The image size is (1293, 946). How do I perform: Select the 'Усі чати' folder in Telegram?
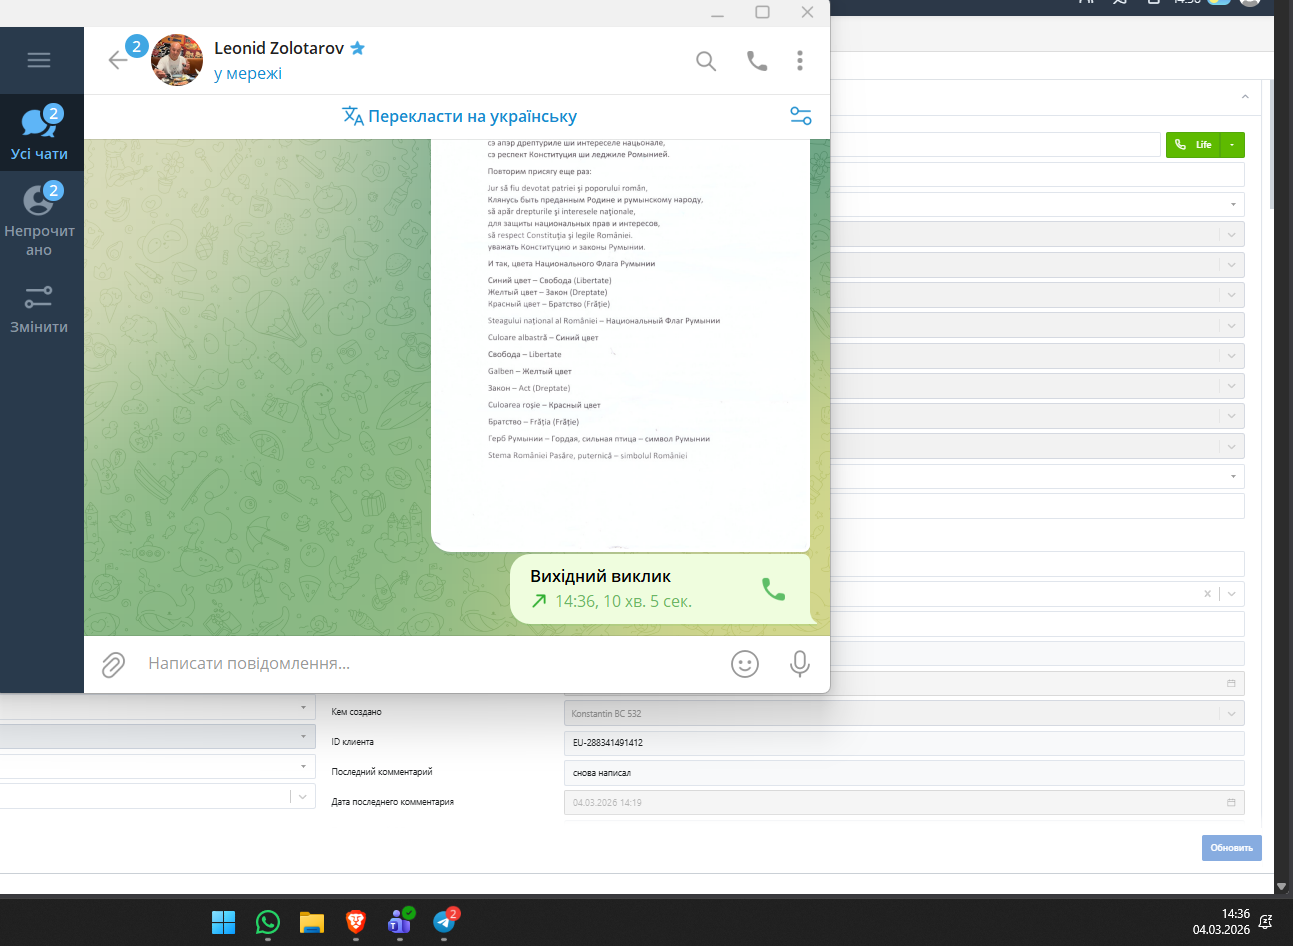(x=40, y=133)
